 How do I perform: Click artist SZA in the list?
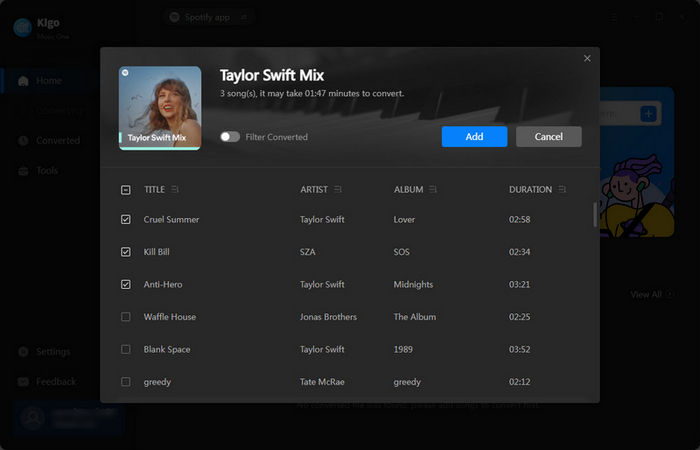tap(308, 252)
